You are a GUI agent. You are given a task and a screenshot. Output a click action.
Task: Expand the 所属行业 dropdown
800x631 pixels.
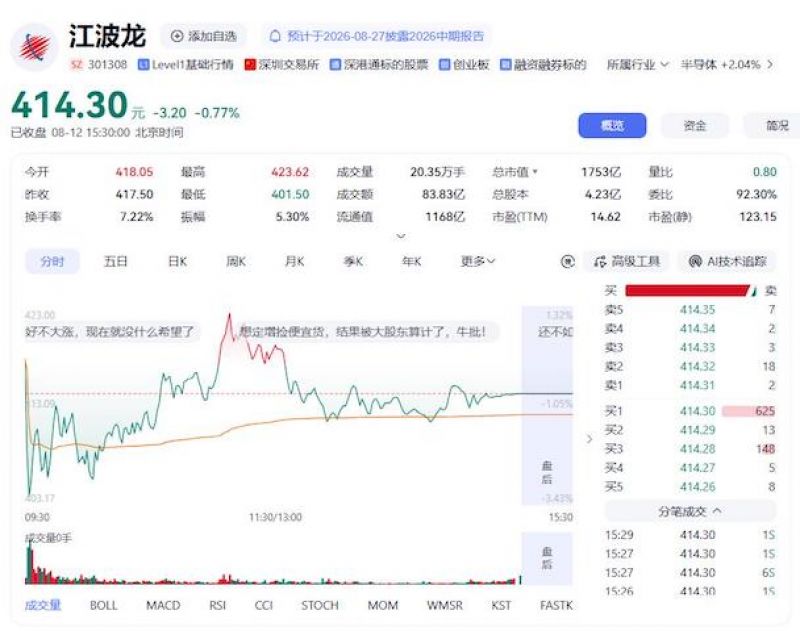637,65
